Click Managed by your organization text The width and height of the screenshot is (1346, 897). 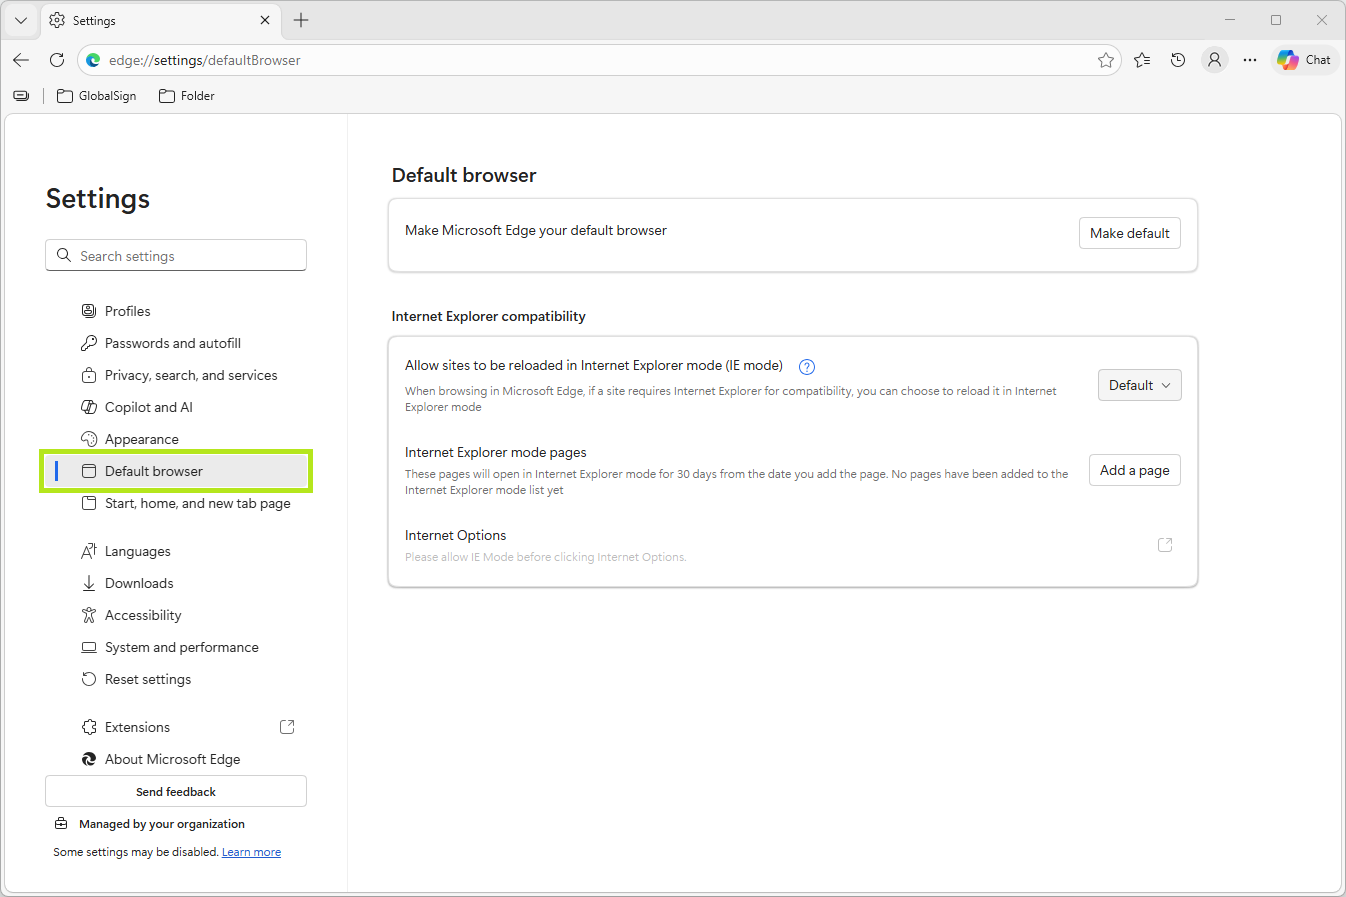(x=162, y=824)
